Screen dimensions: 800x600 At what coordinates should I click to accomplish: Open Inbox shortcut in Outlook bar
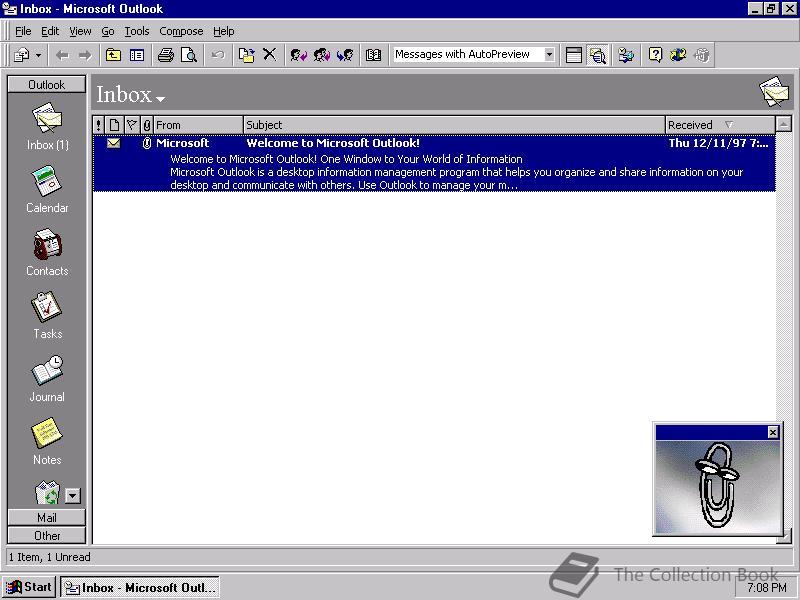point(47,127)
